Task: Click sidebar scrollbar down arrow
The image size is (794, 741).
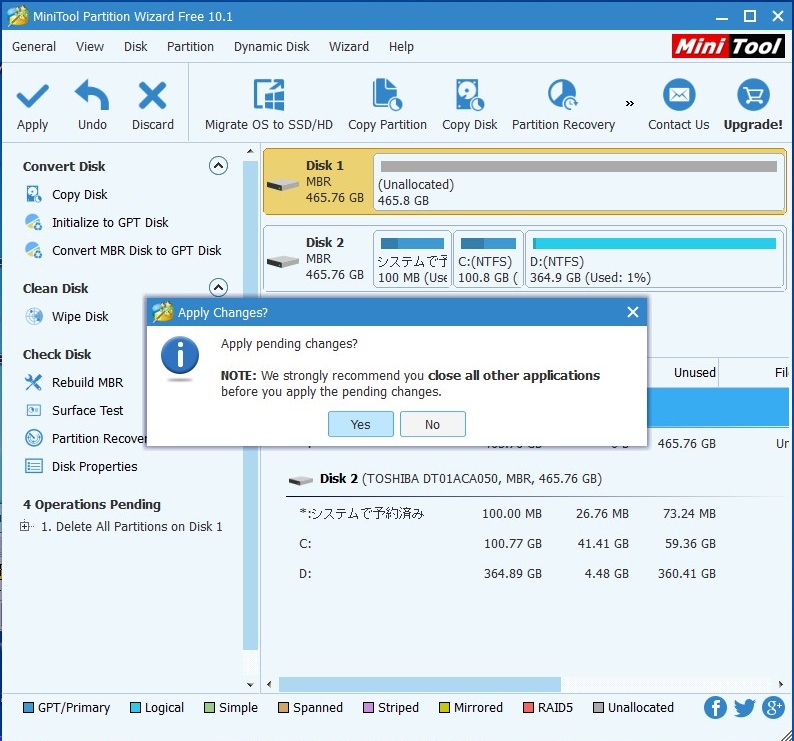Action: pos(250,685)
